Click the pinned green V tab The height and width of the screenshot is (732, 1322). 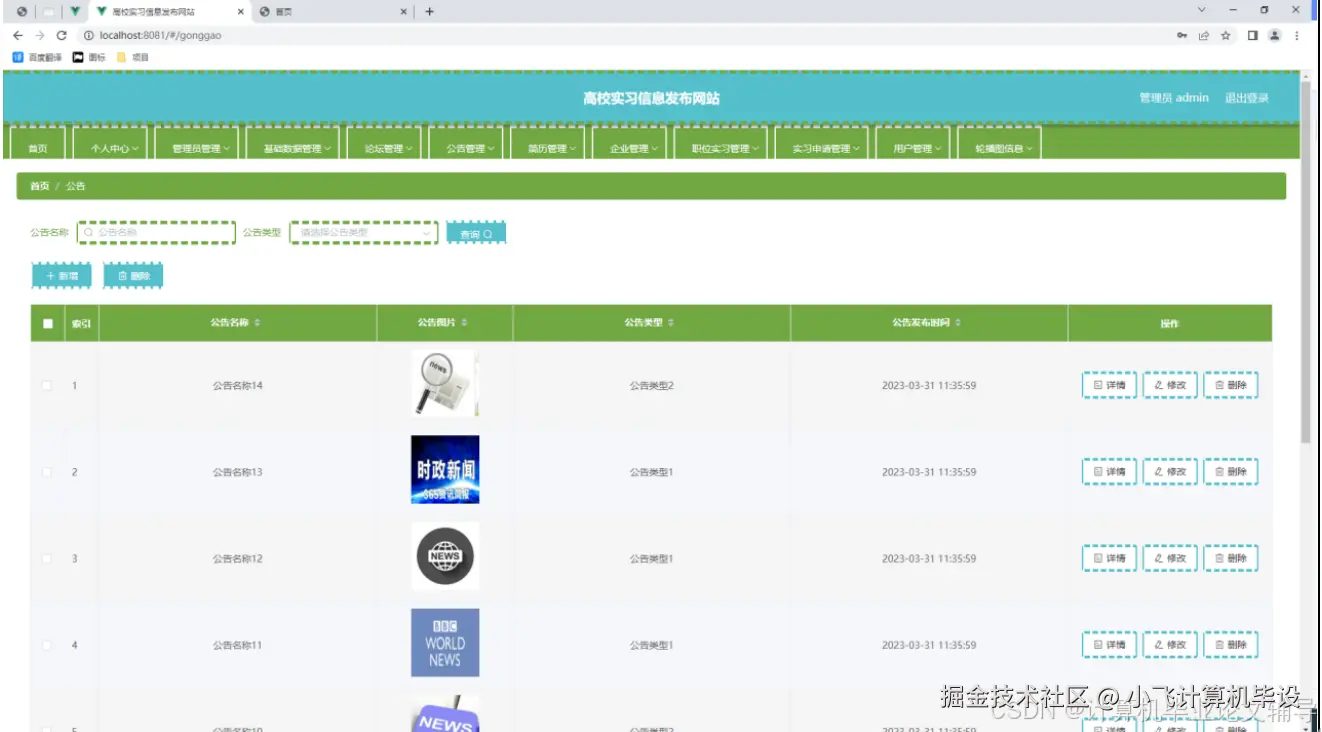[x=75, y=12]
